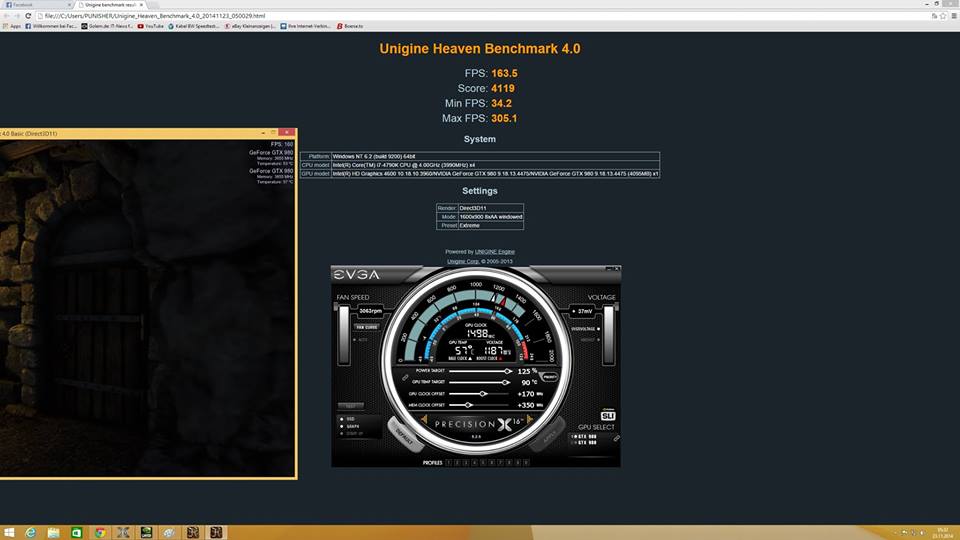Bookmark this page with the star icon
The width and height of the screenshot is (960, 540).
click(943, 16)
